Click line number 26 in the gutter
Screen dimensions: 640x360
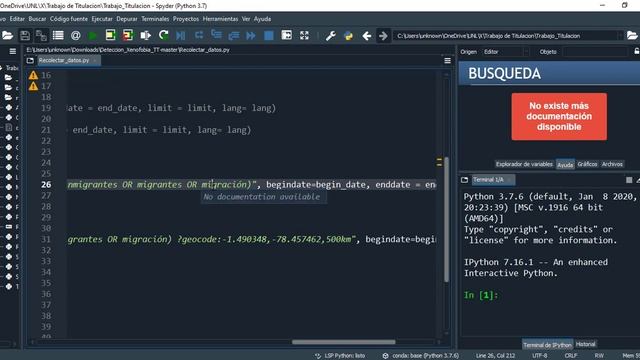point(46,184)
